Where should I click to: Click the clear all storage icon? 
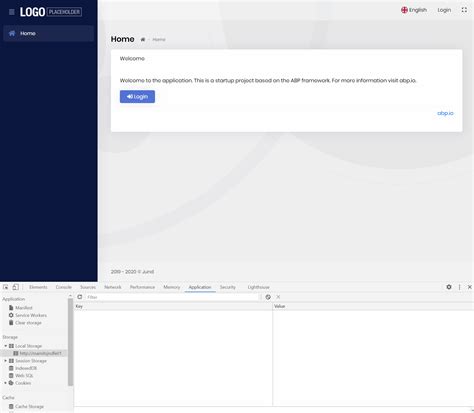[268, 297]
